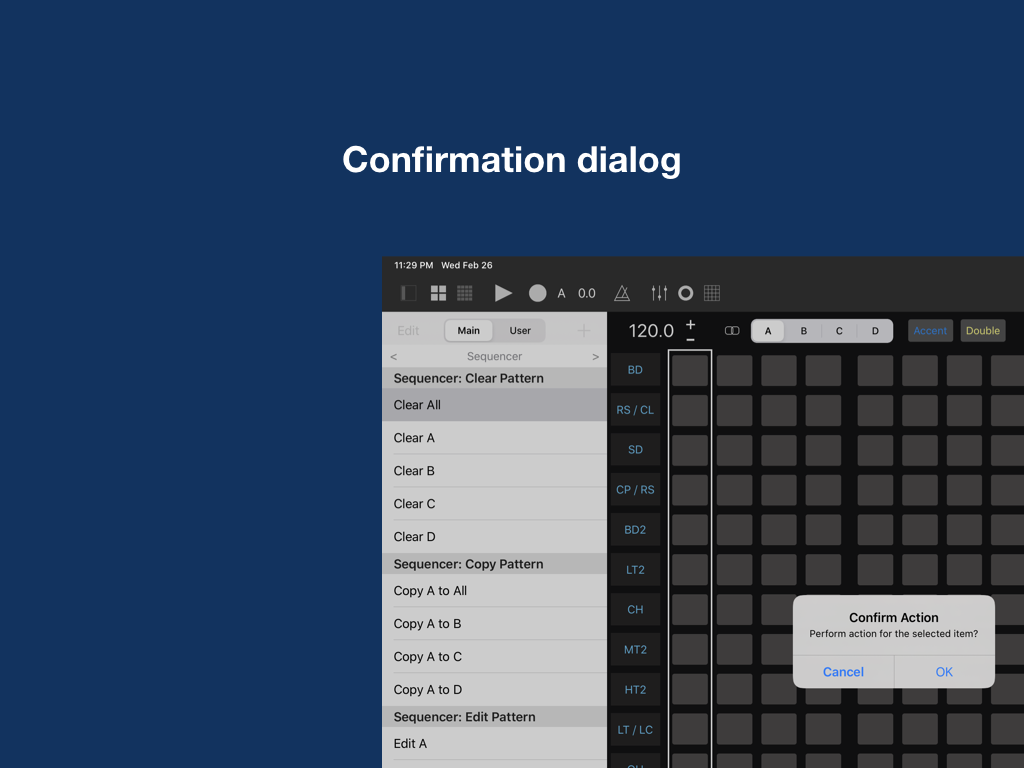Click the pattern chain link icon

(x=732, y=331)
